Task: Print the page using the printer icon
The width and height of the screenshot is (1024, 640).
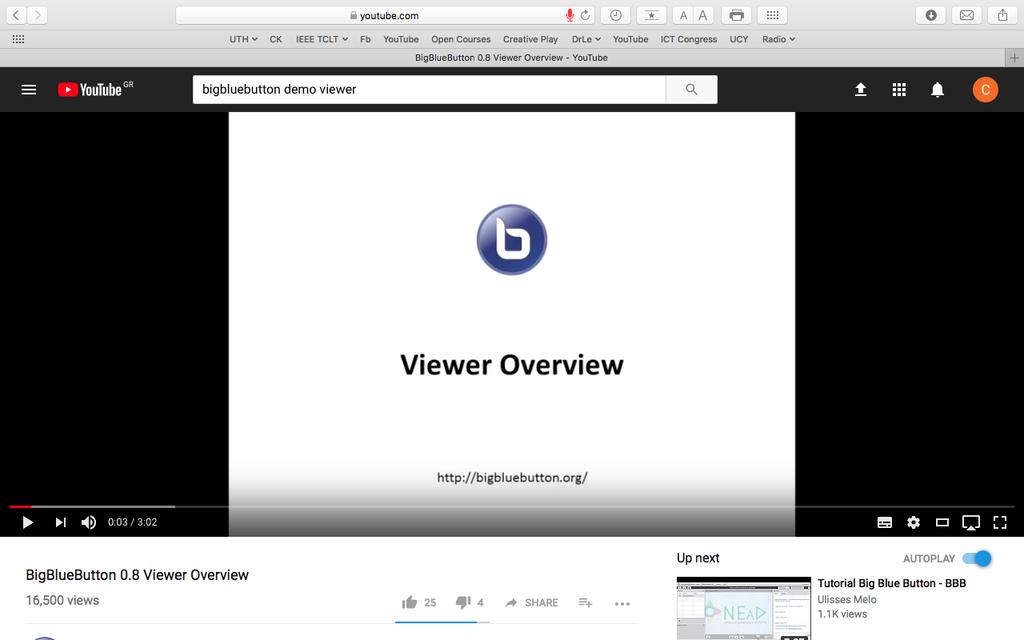Action: tap(737, 15)
